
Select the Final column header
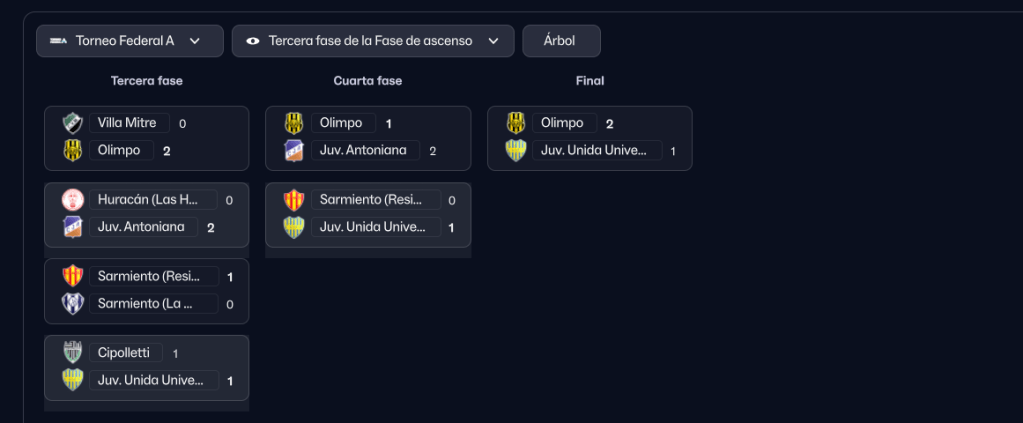click(590, 81)
